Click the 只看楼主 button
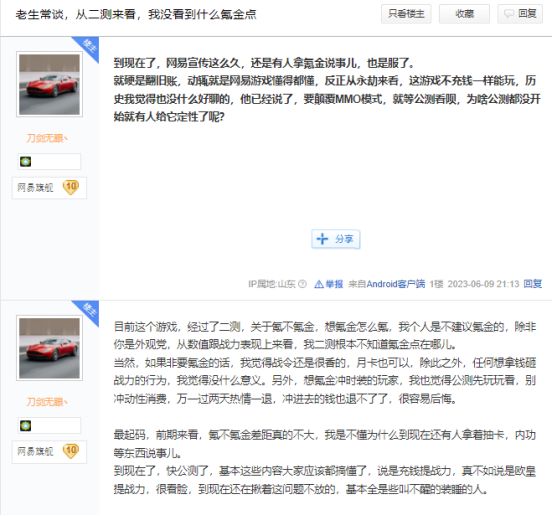552x516 pixels. [406, 14]
